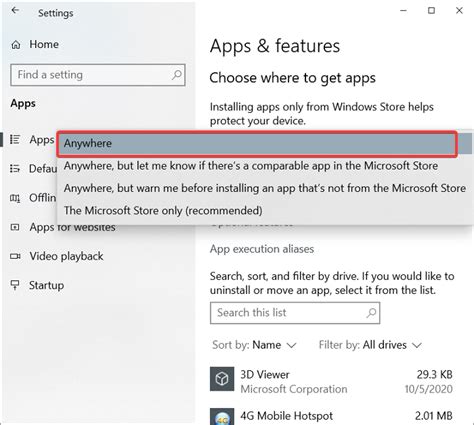
Task: Close the Settings window
Action: 459,11
